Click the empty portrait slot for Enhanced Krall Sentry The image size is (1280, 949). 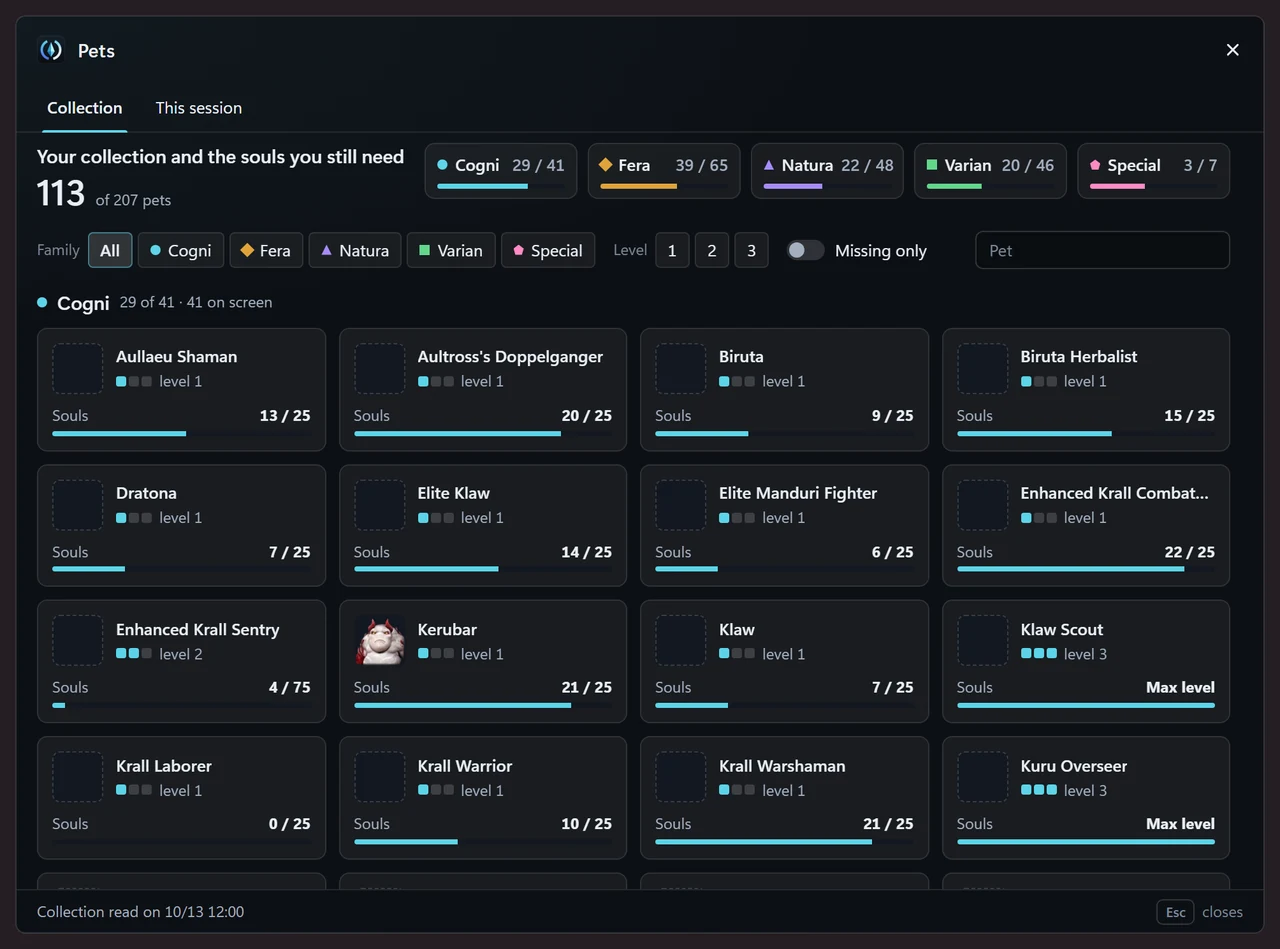tap(78, 641)
